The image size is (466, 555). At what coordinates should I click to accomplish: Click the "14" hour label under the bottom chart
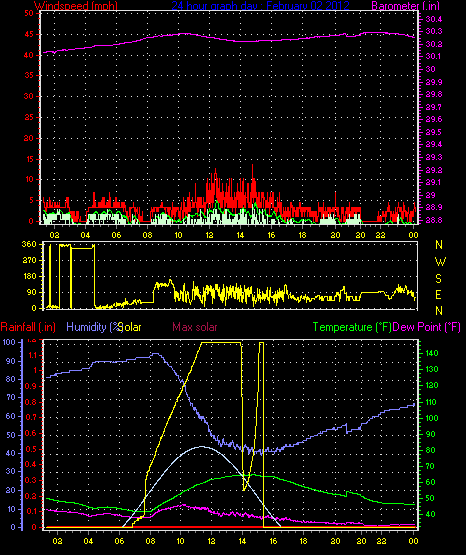tap(242, 541)
